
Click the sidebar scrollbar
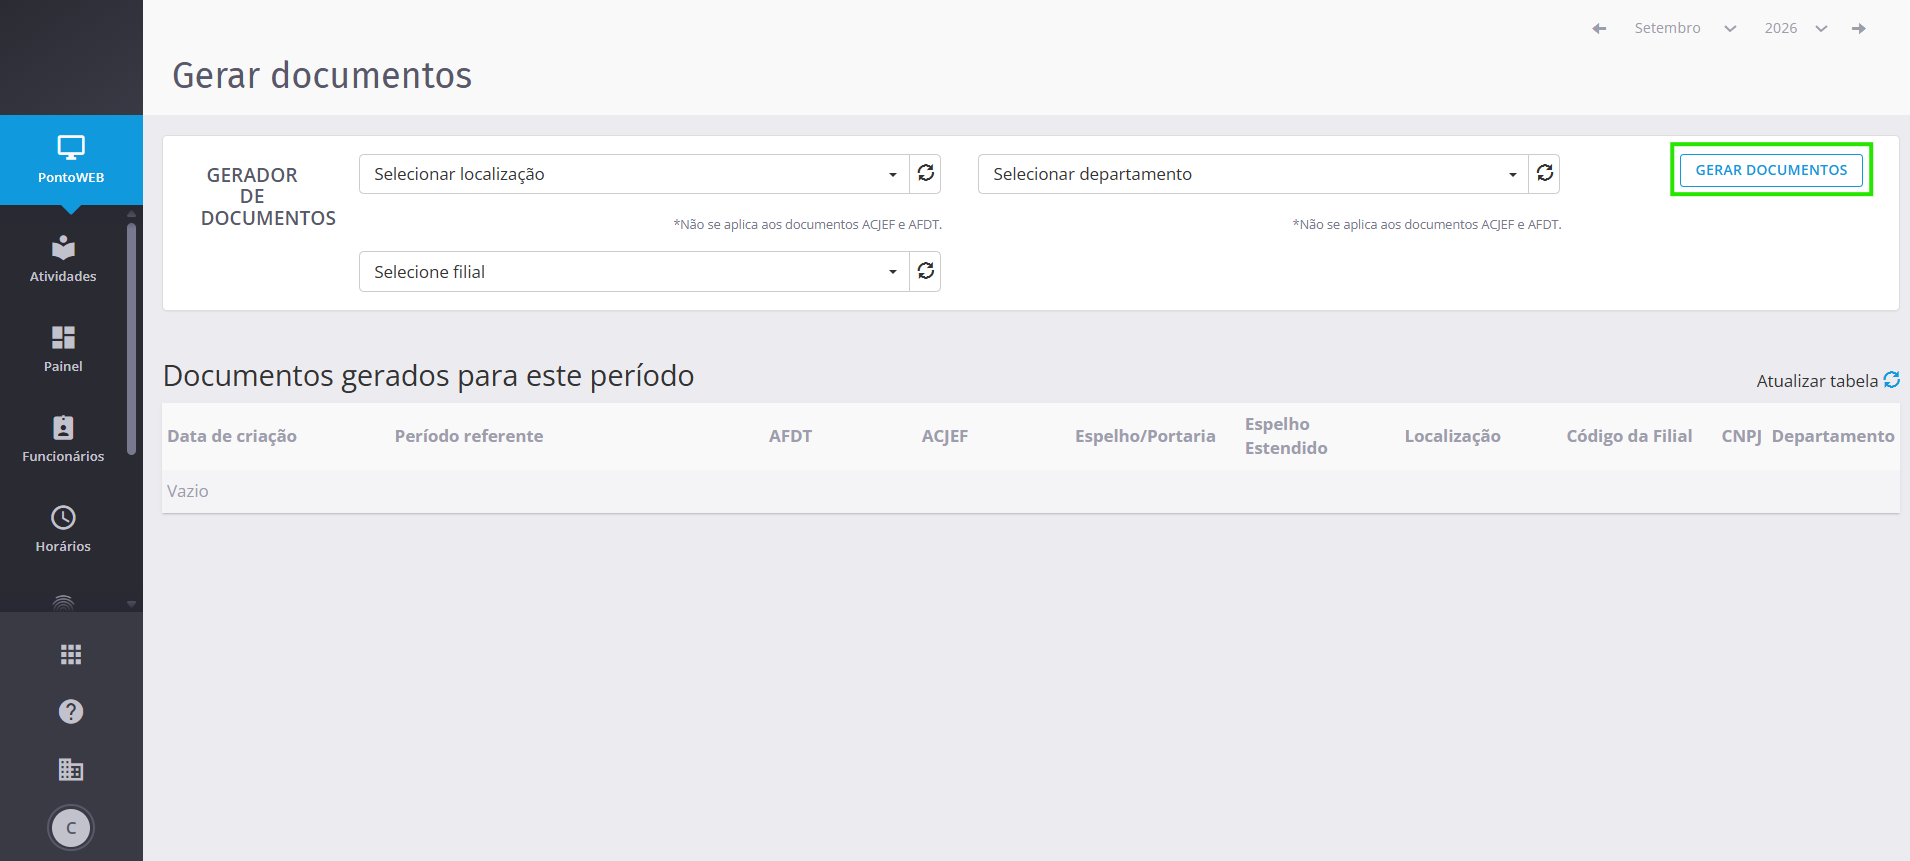pos(131,338)
